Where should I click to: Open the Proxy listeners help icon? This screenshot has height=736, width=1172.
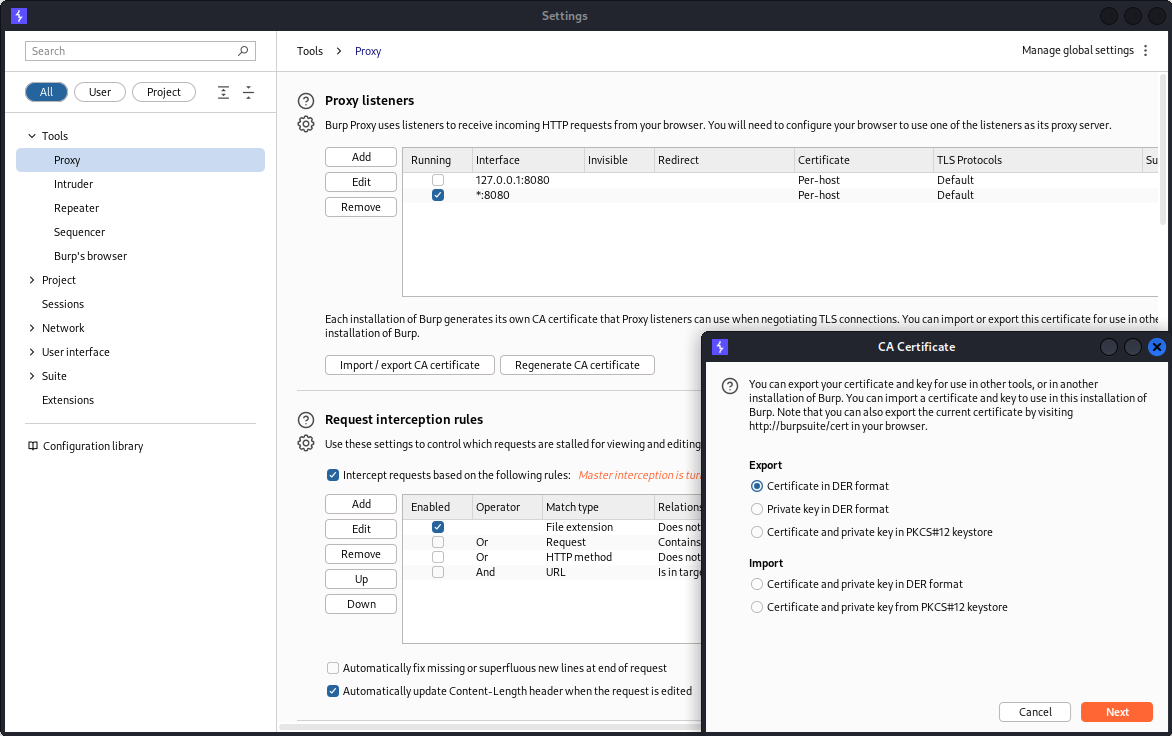(x=306, y=101)
